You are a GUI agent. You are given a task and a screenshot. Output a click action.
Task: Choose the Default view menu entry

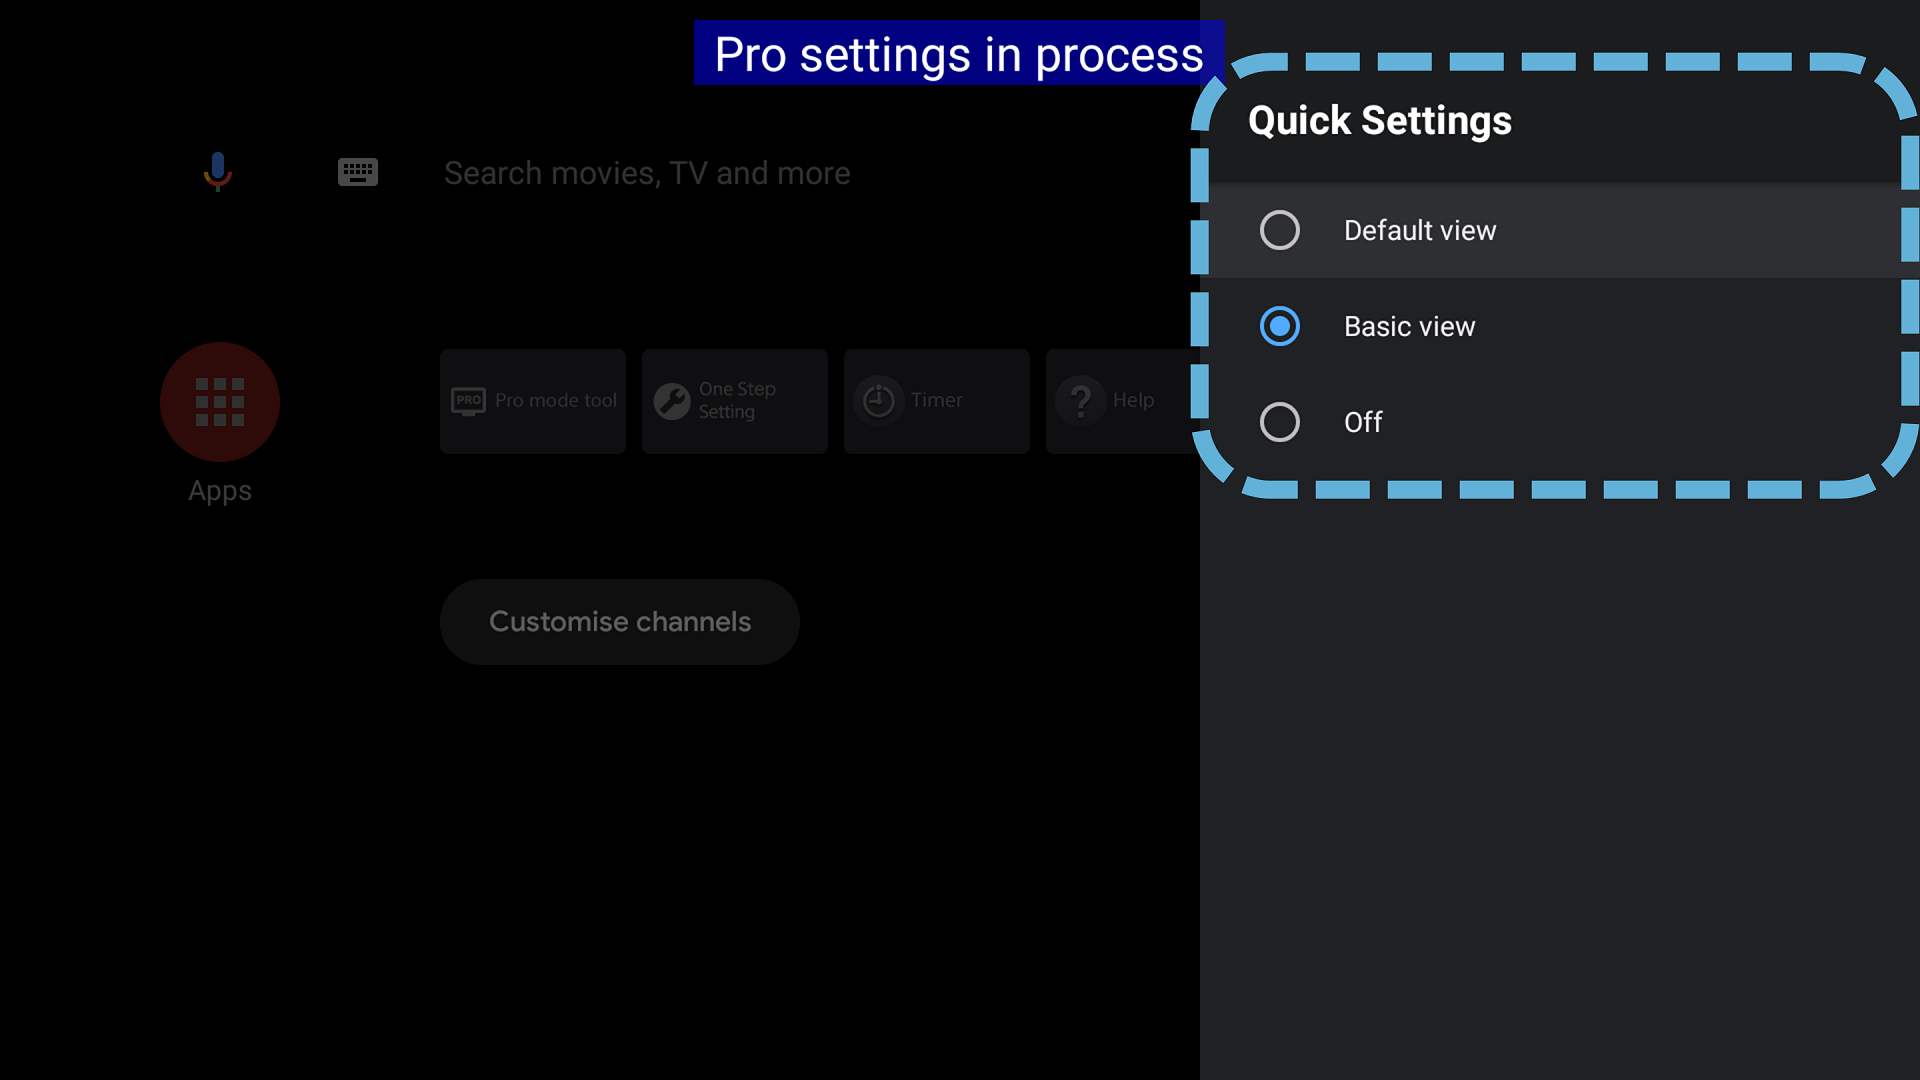pos(1420,230)
